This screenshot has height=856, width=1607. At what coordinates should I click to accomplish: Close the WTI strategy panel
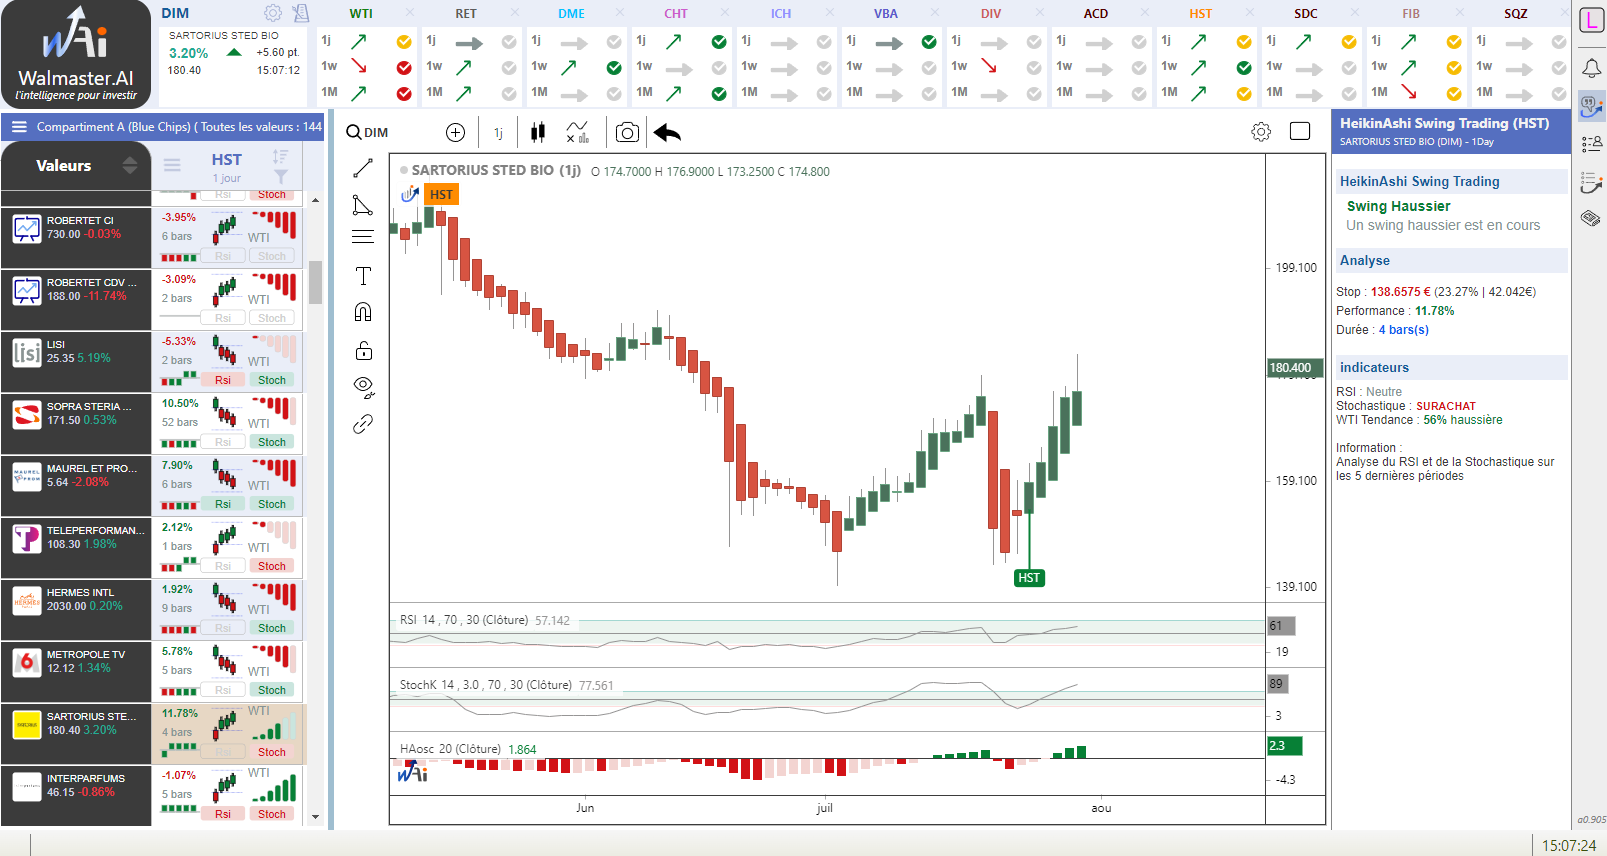click(410, 13)
